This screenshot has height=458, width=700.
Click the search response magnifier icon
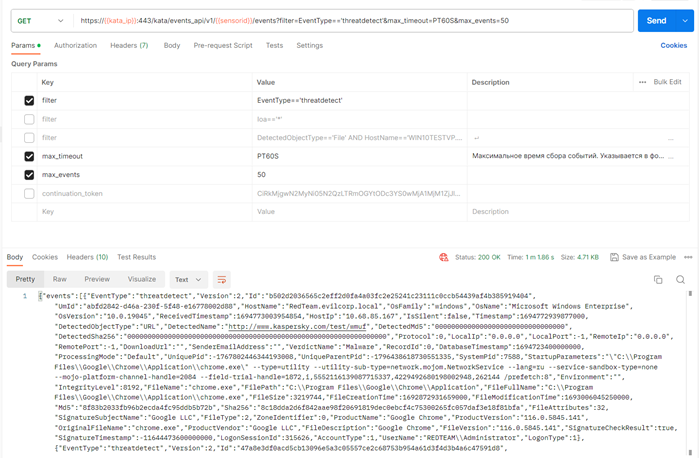click(681, 280)
